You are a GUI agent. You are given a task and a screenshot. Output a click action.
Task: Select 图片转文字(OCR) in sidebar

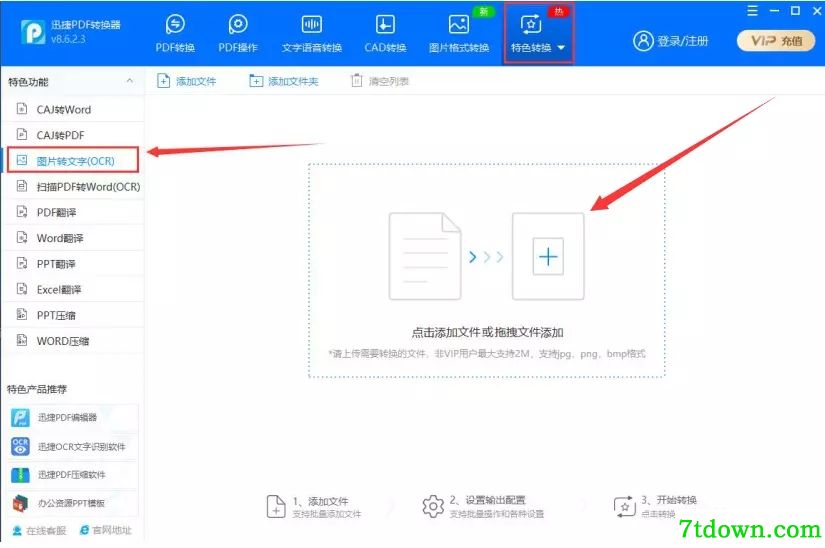[73, 160]
